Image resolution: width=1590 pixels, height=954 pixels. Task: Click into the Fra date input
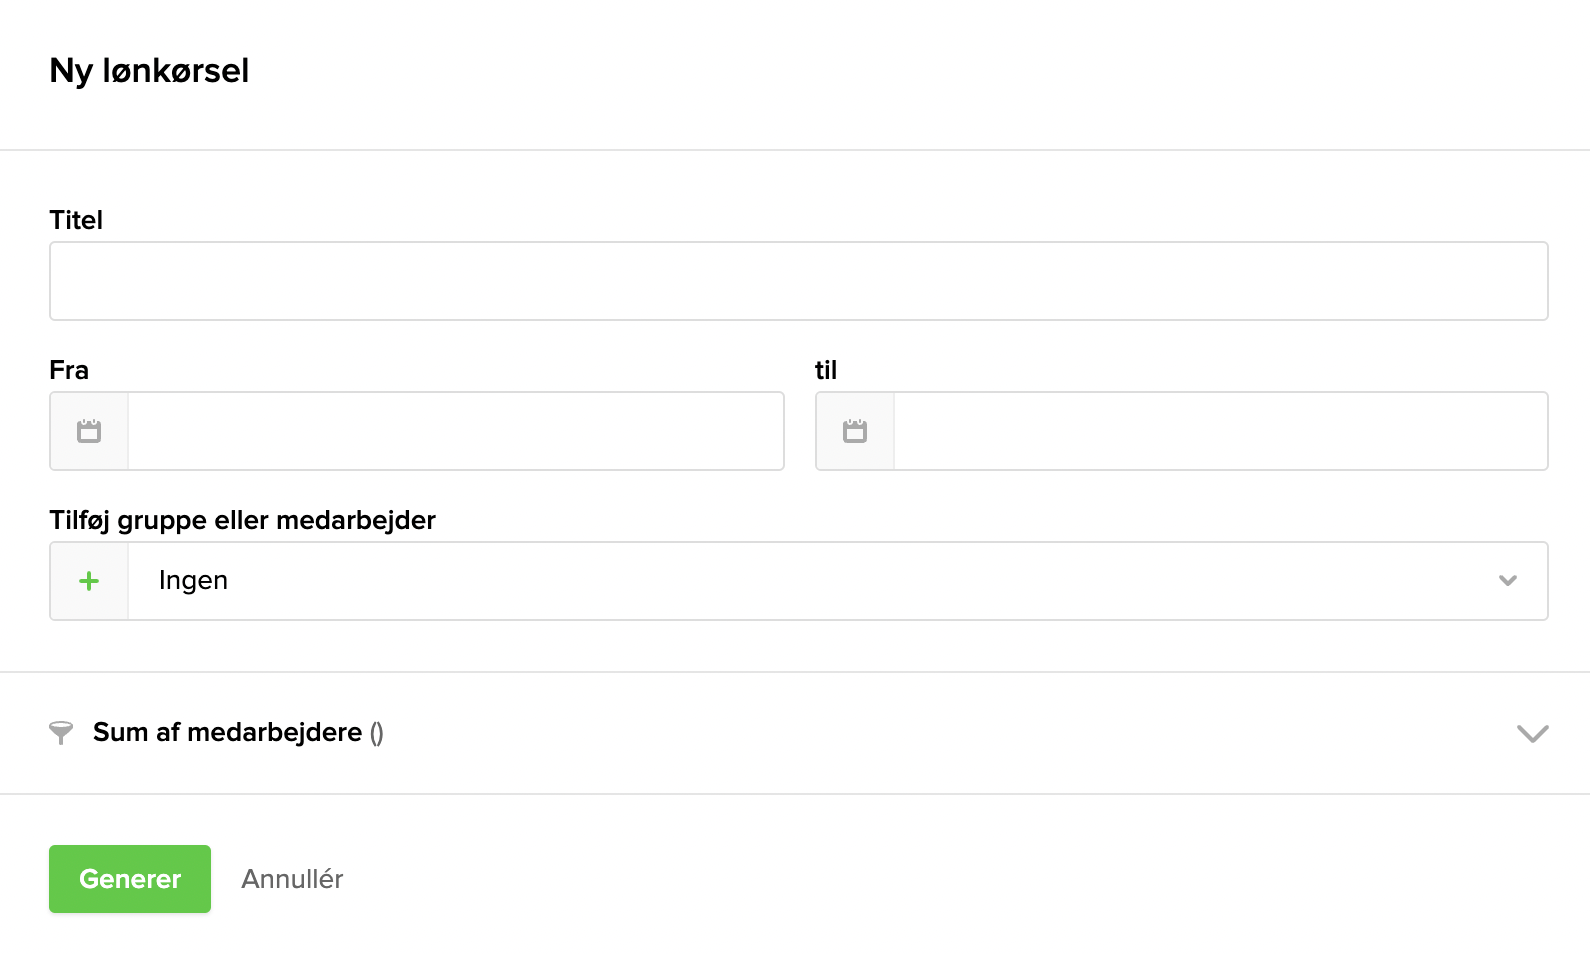click(x=455, y=431)
